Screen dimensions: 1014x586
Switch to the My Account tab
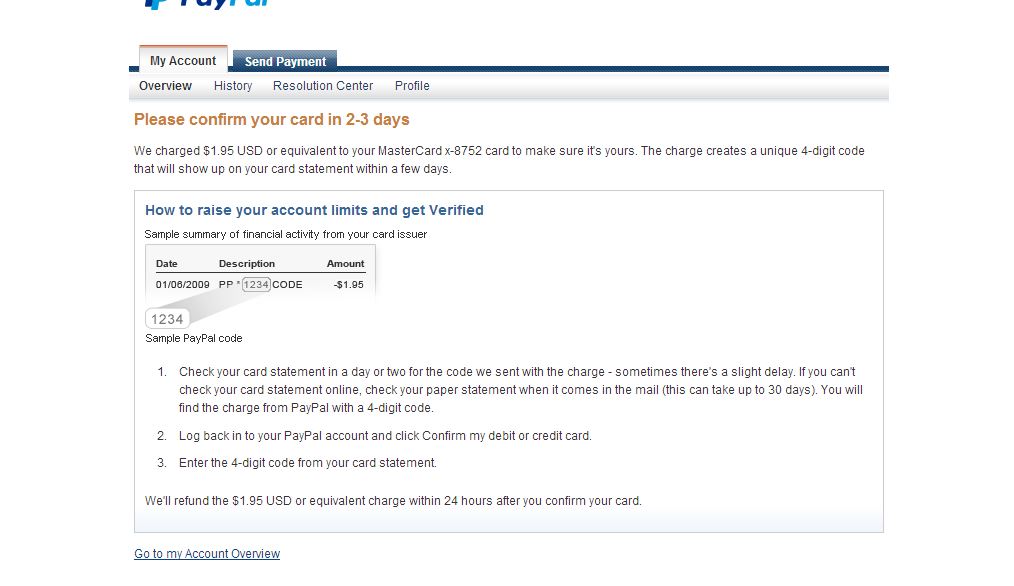183,61
